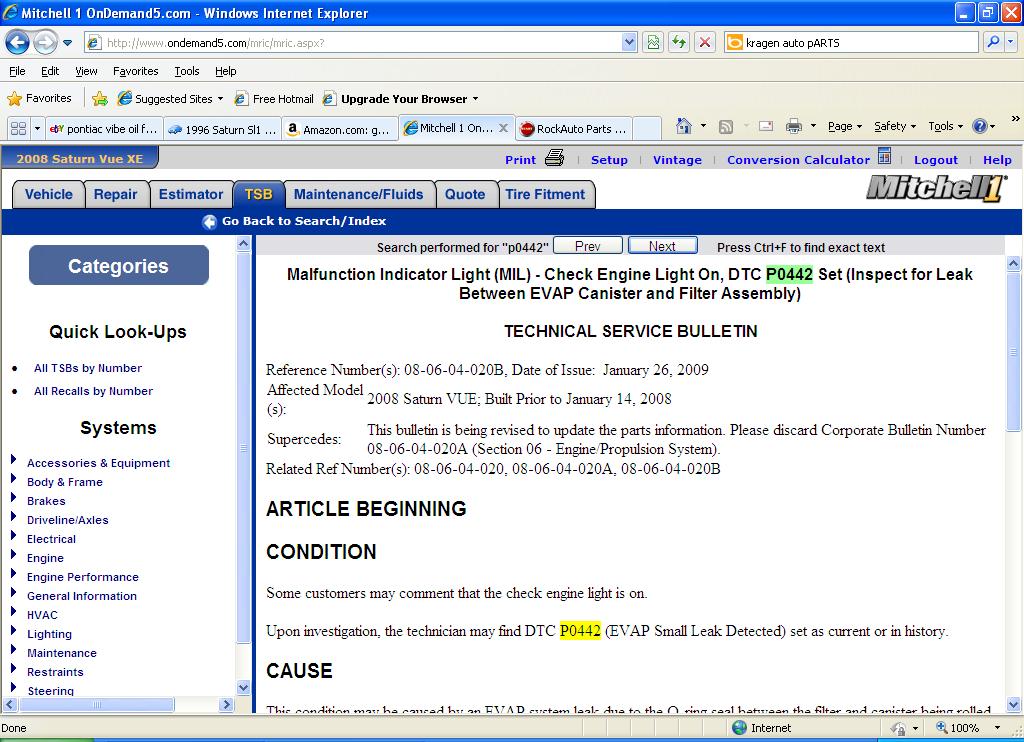Click the Next search result button
Viewport: 1024px width, 742px height.
pos(662,246)
